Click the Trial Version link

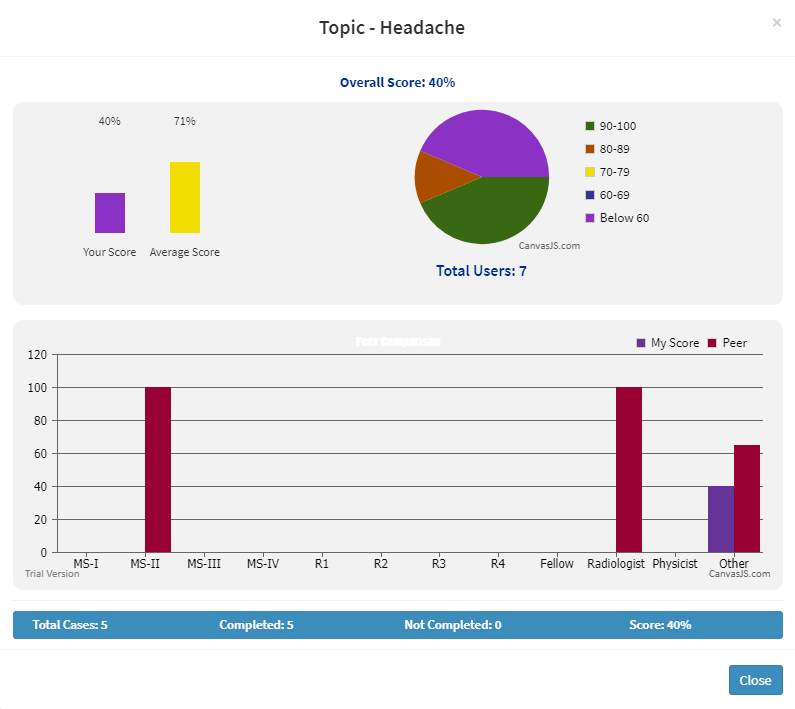(x=52, y=574)
